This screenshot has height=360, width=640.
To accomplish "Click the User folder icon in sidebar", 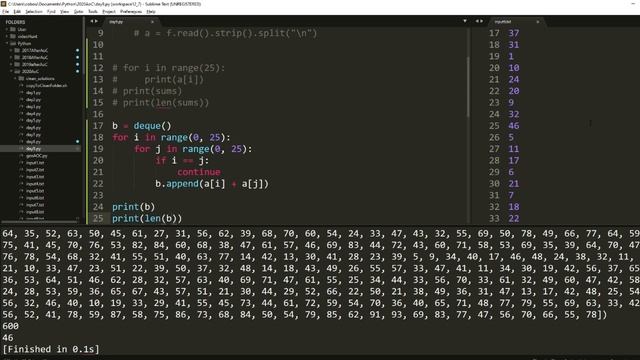I will [13, 29].
